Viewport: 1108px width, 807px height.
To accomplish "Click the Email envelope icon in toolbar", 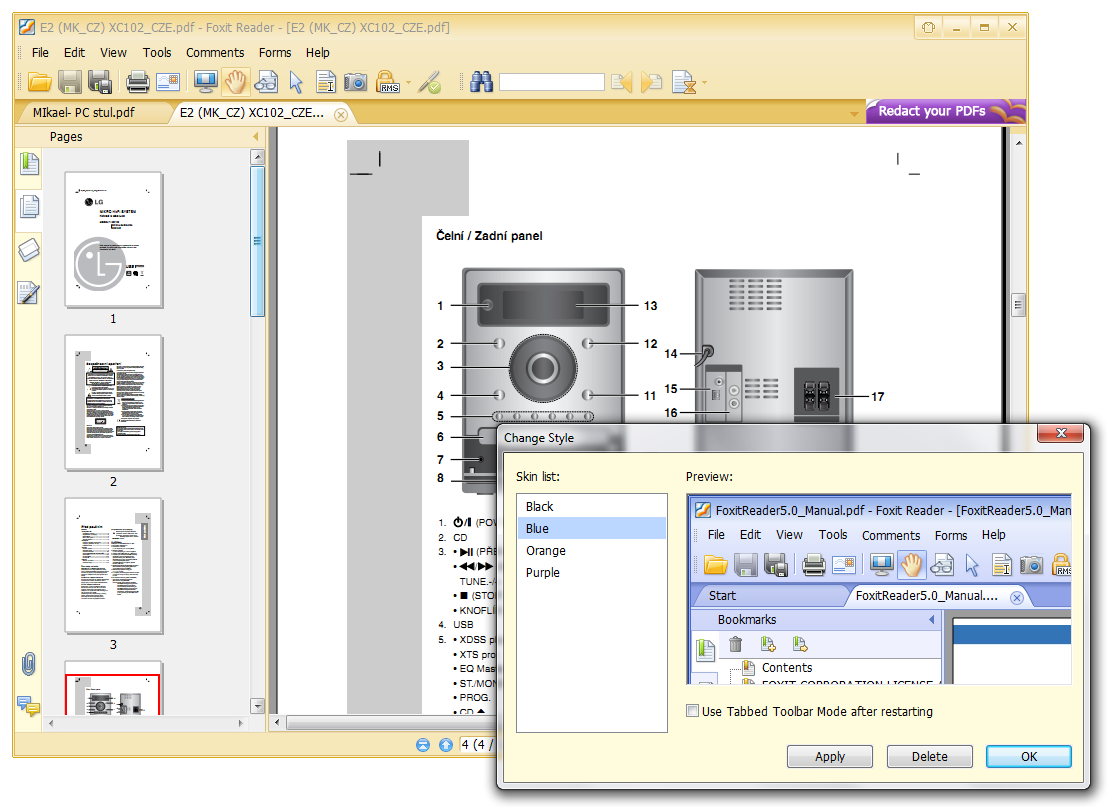I will pyautogui.click(x=168, y=83).
